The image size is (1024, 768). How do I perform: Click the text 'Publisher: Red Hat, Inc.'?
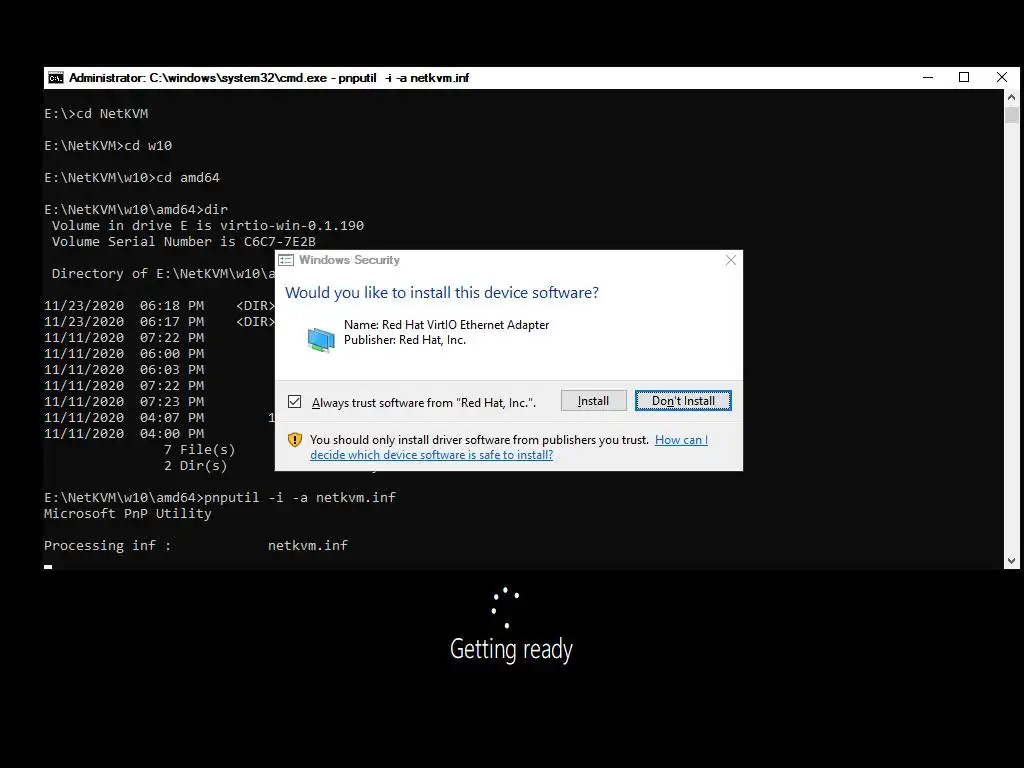point(405,340)
